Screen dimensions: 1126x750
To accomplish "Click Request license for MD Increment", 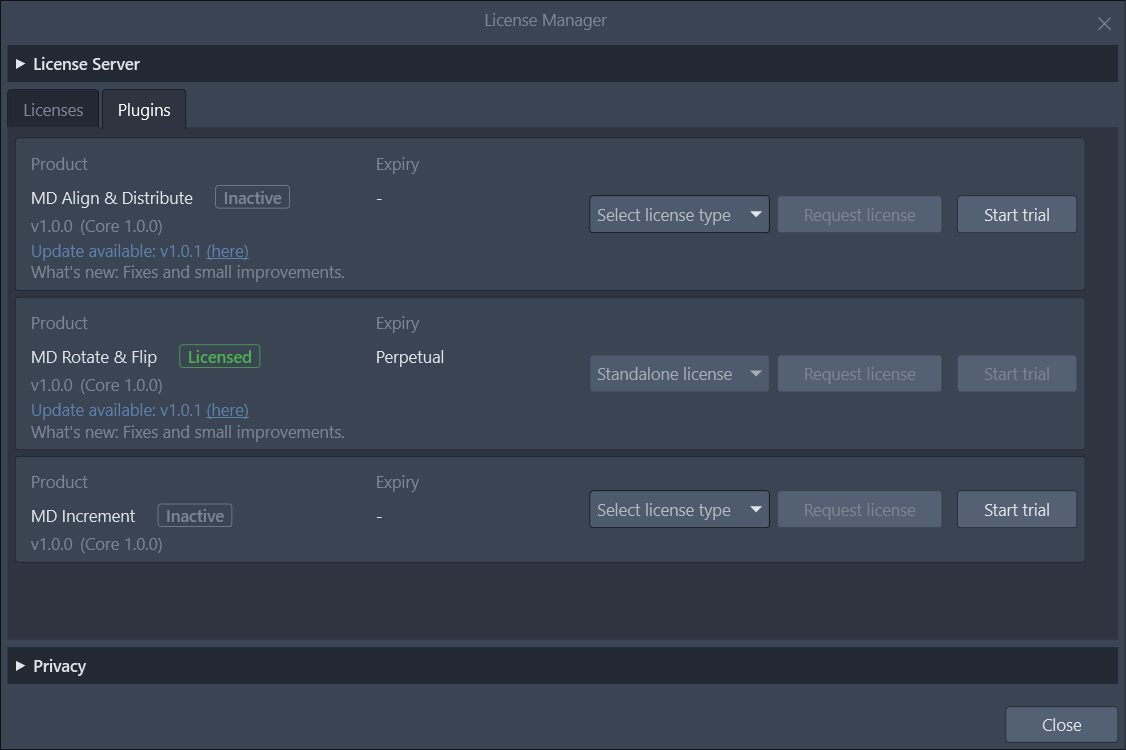I will coord(860,510).
